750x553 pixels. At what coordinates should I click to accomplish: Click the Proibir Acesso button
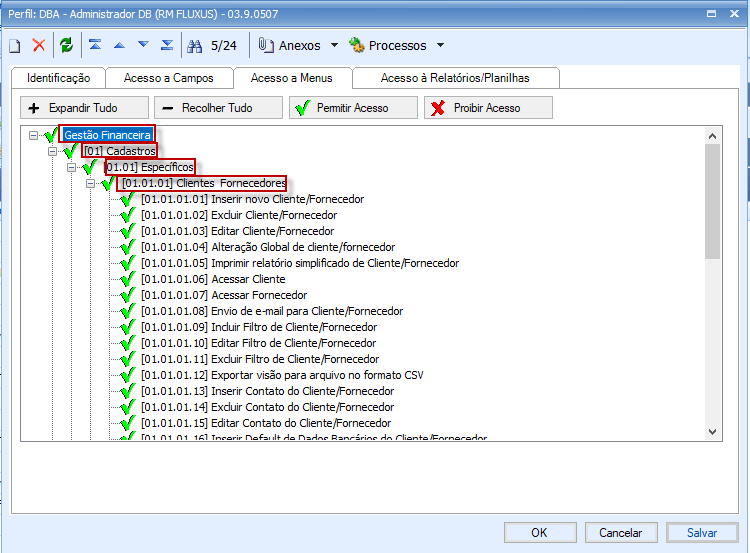pyautogui.click(x=488, y=108)
